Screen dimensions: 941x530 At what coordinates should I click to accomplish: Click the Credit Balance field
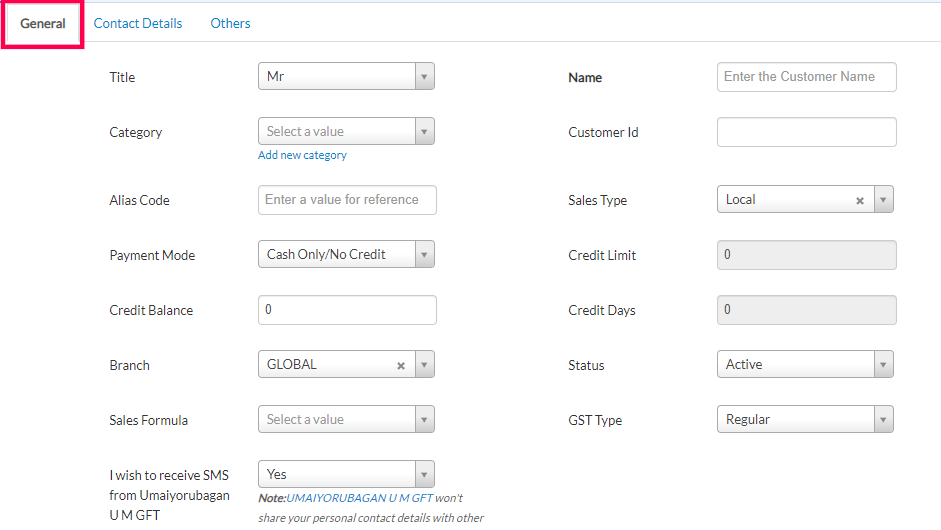pyautogui.click(x=347, y=310)
